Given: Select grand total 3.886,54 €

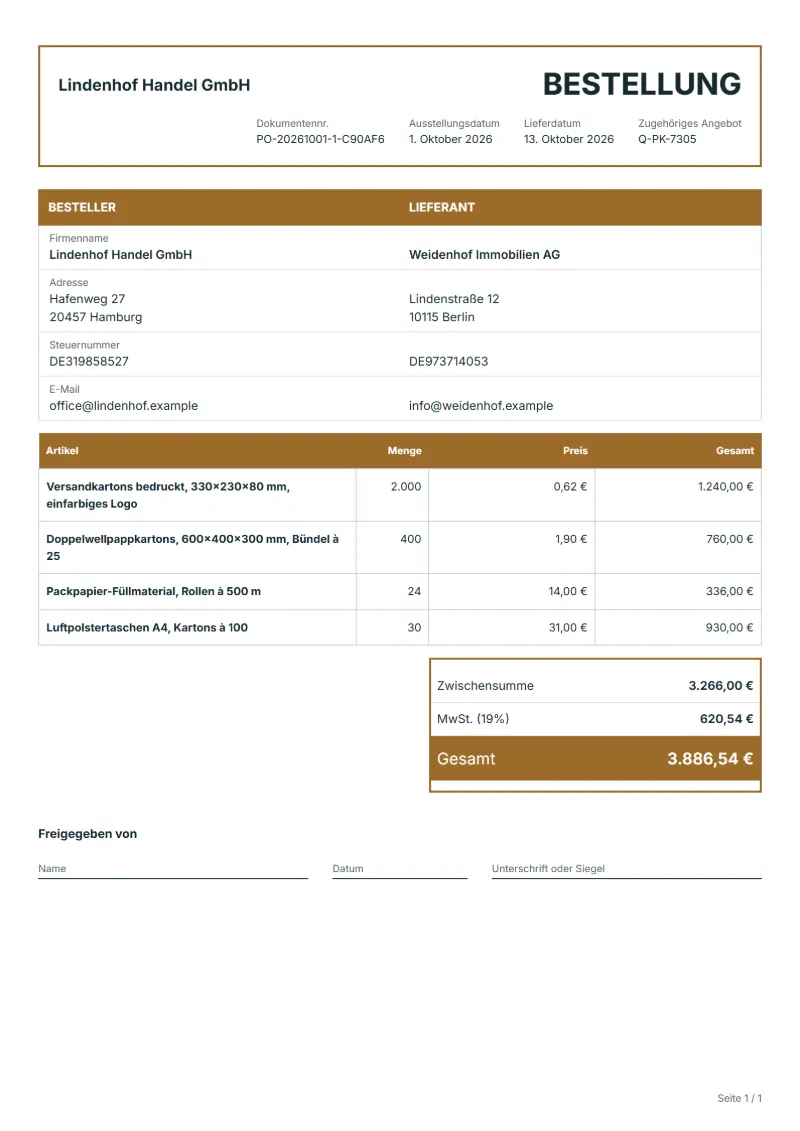Looking at the screenshot, I should (x=710, y=759).
